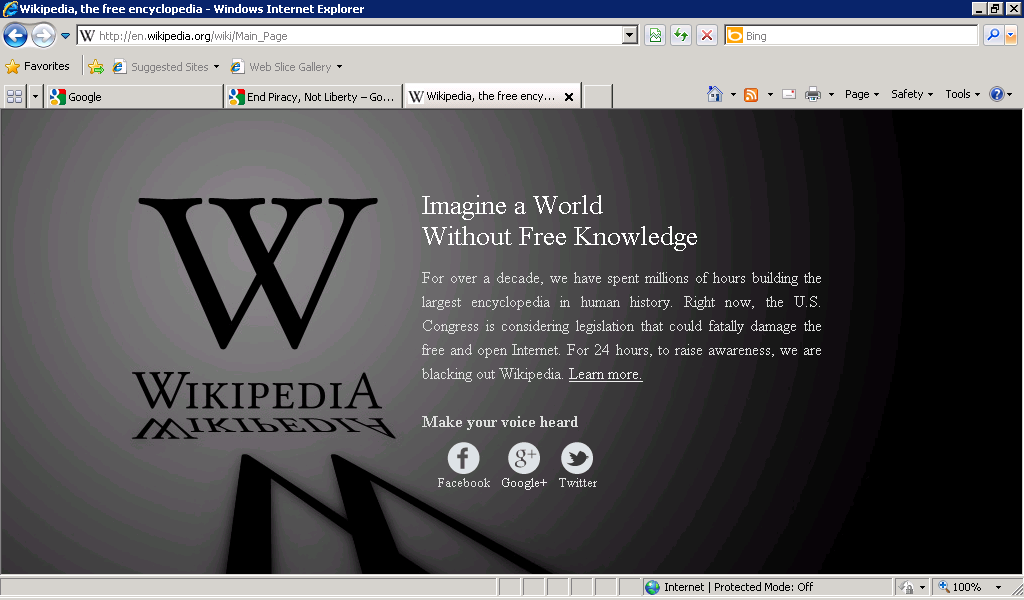Stop loading with the red X icon
The image size is (1024, 600).
click(x=707, y=35)
